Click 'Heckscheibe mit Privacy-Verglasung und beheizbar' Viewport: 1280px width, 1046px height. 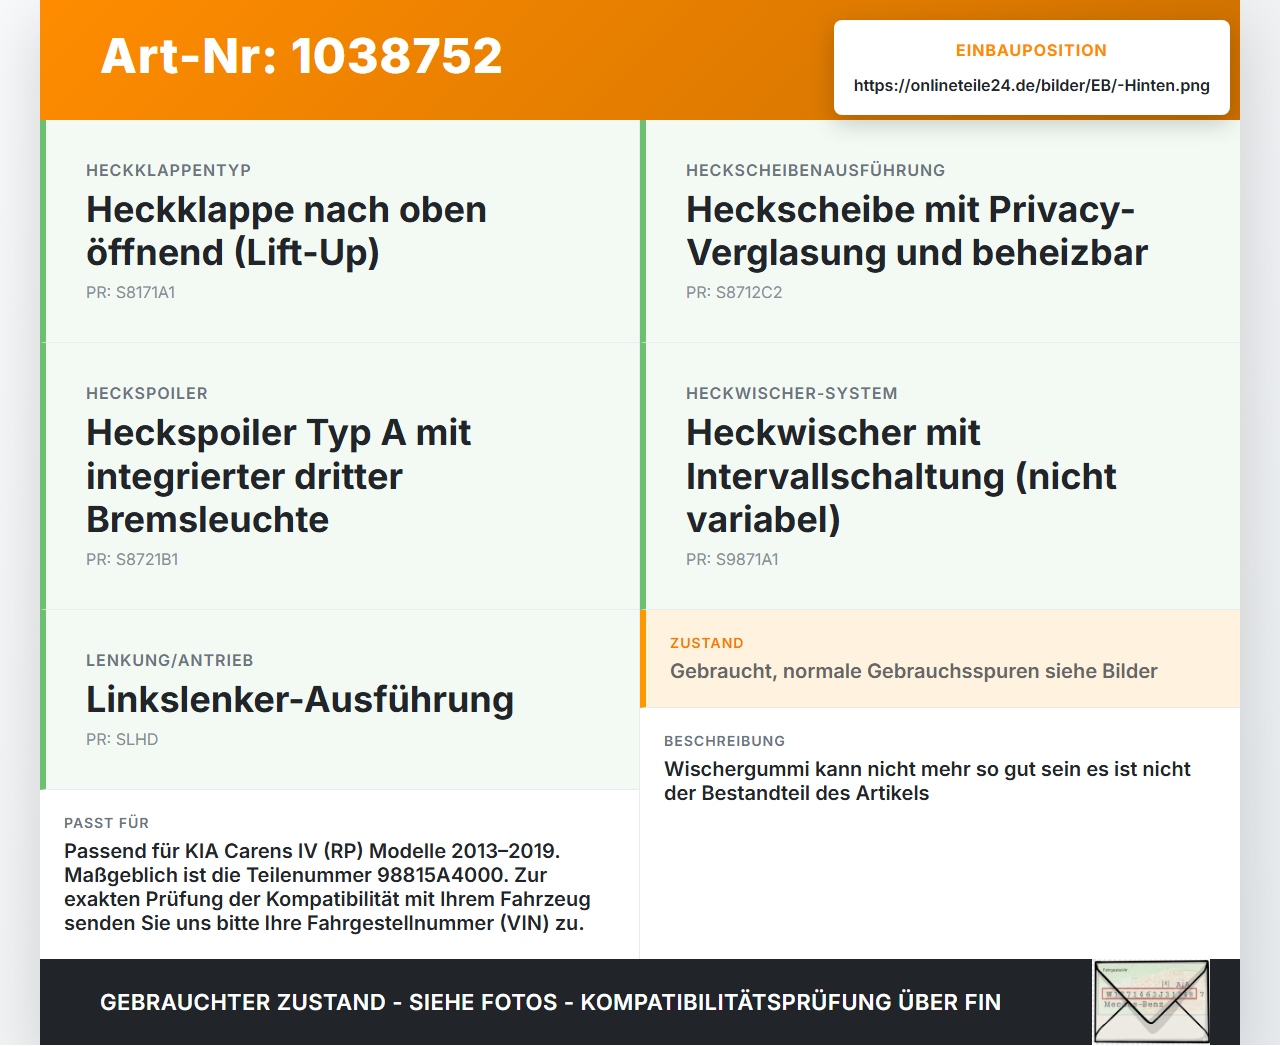tap(917, 231)
